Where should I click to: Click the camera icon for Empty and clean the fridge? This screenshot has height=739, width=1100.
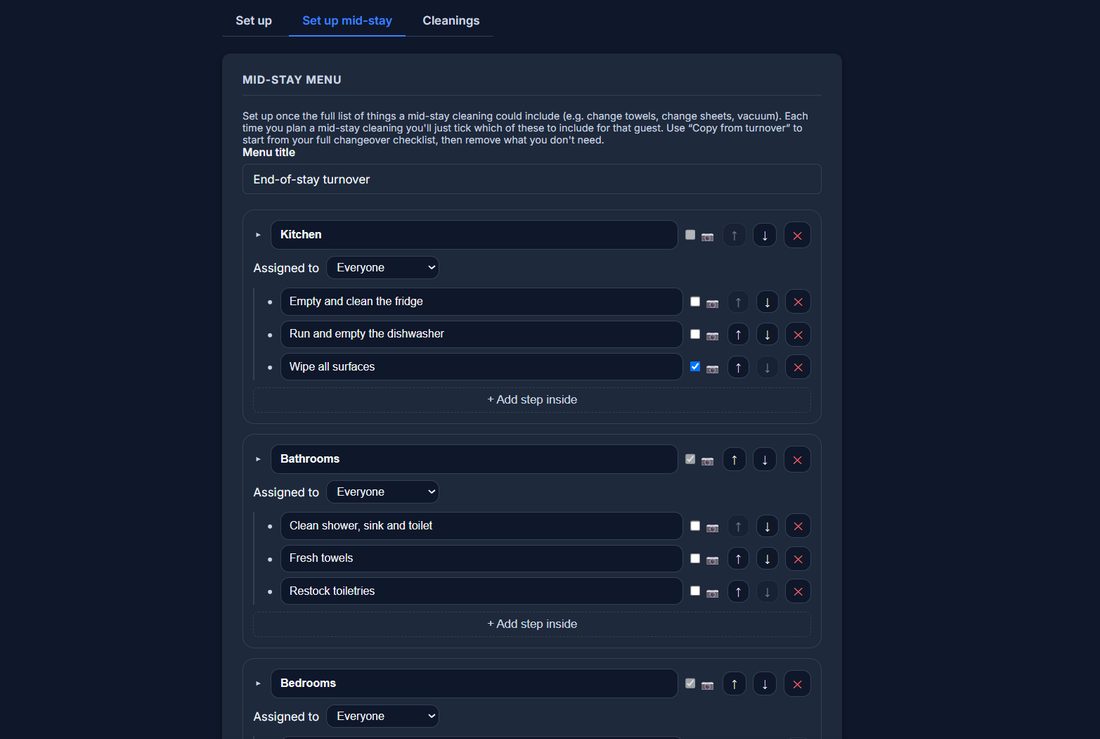click(712, 303)
